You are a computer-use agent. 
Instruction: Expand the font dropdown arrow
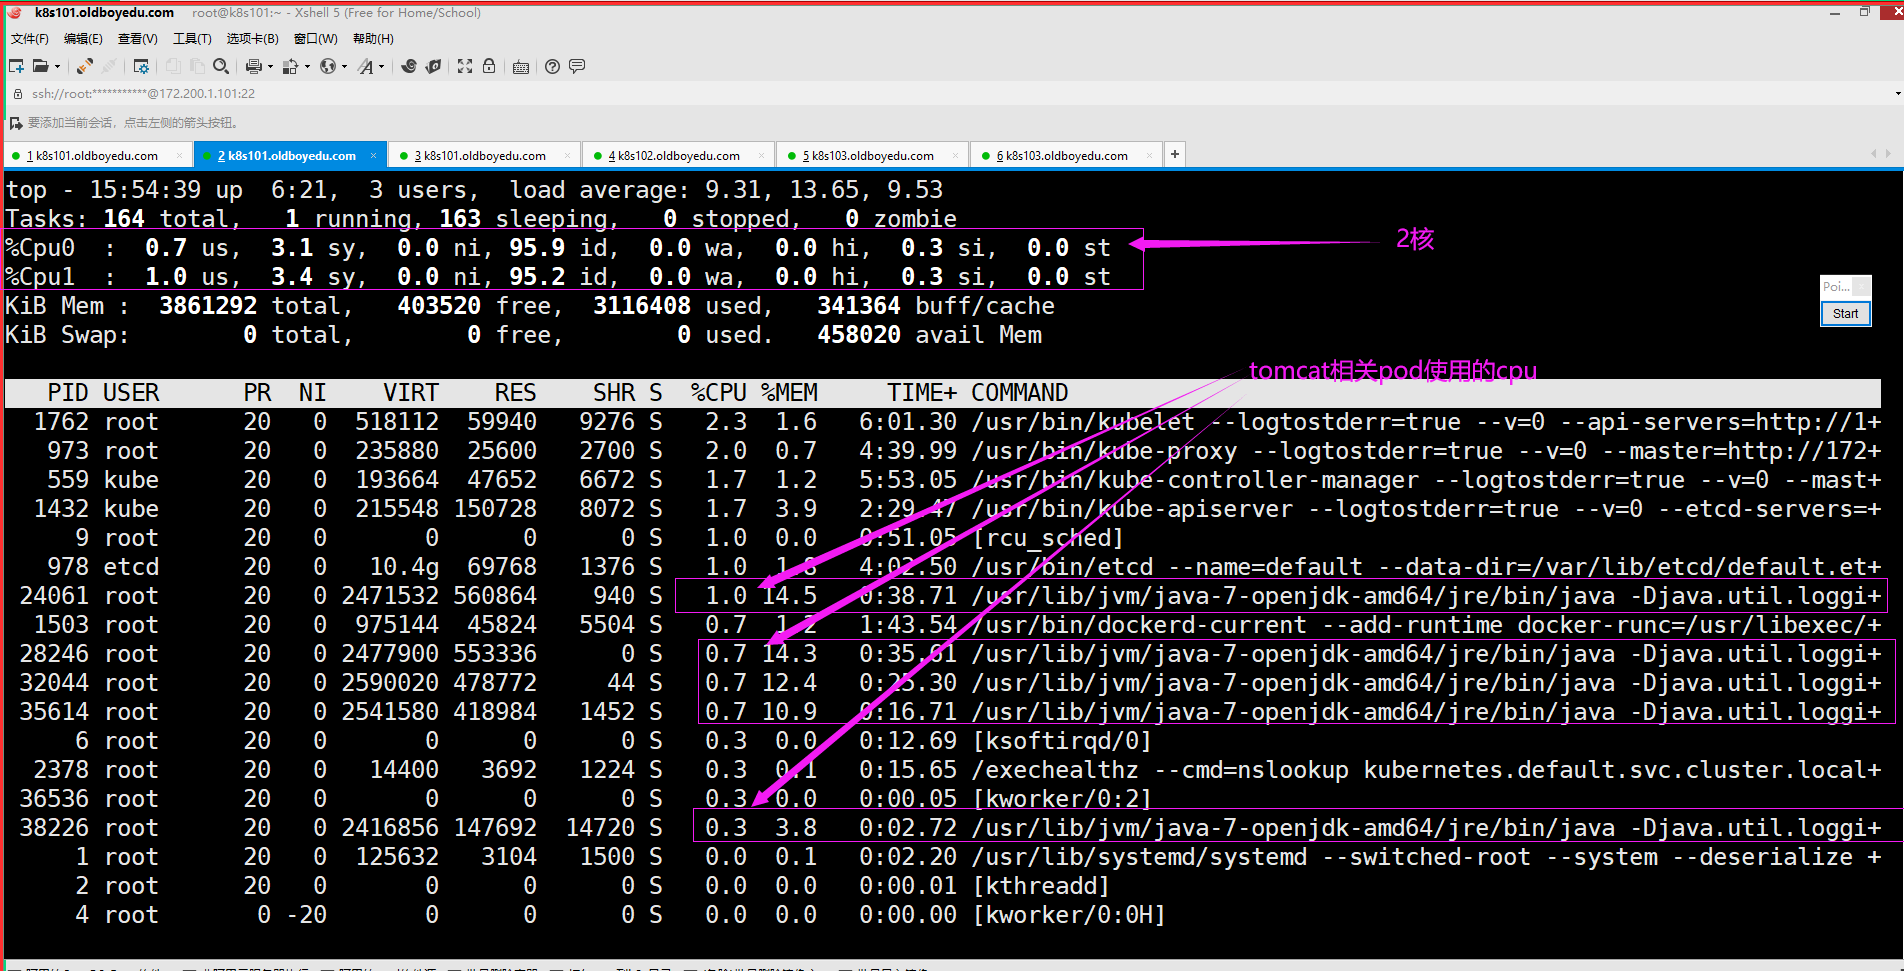click(381, 67)
